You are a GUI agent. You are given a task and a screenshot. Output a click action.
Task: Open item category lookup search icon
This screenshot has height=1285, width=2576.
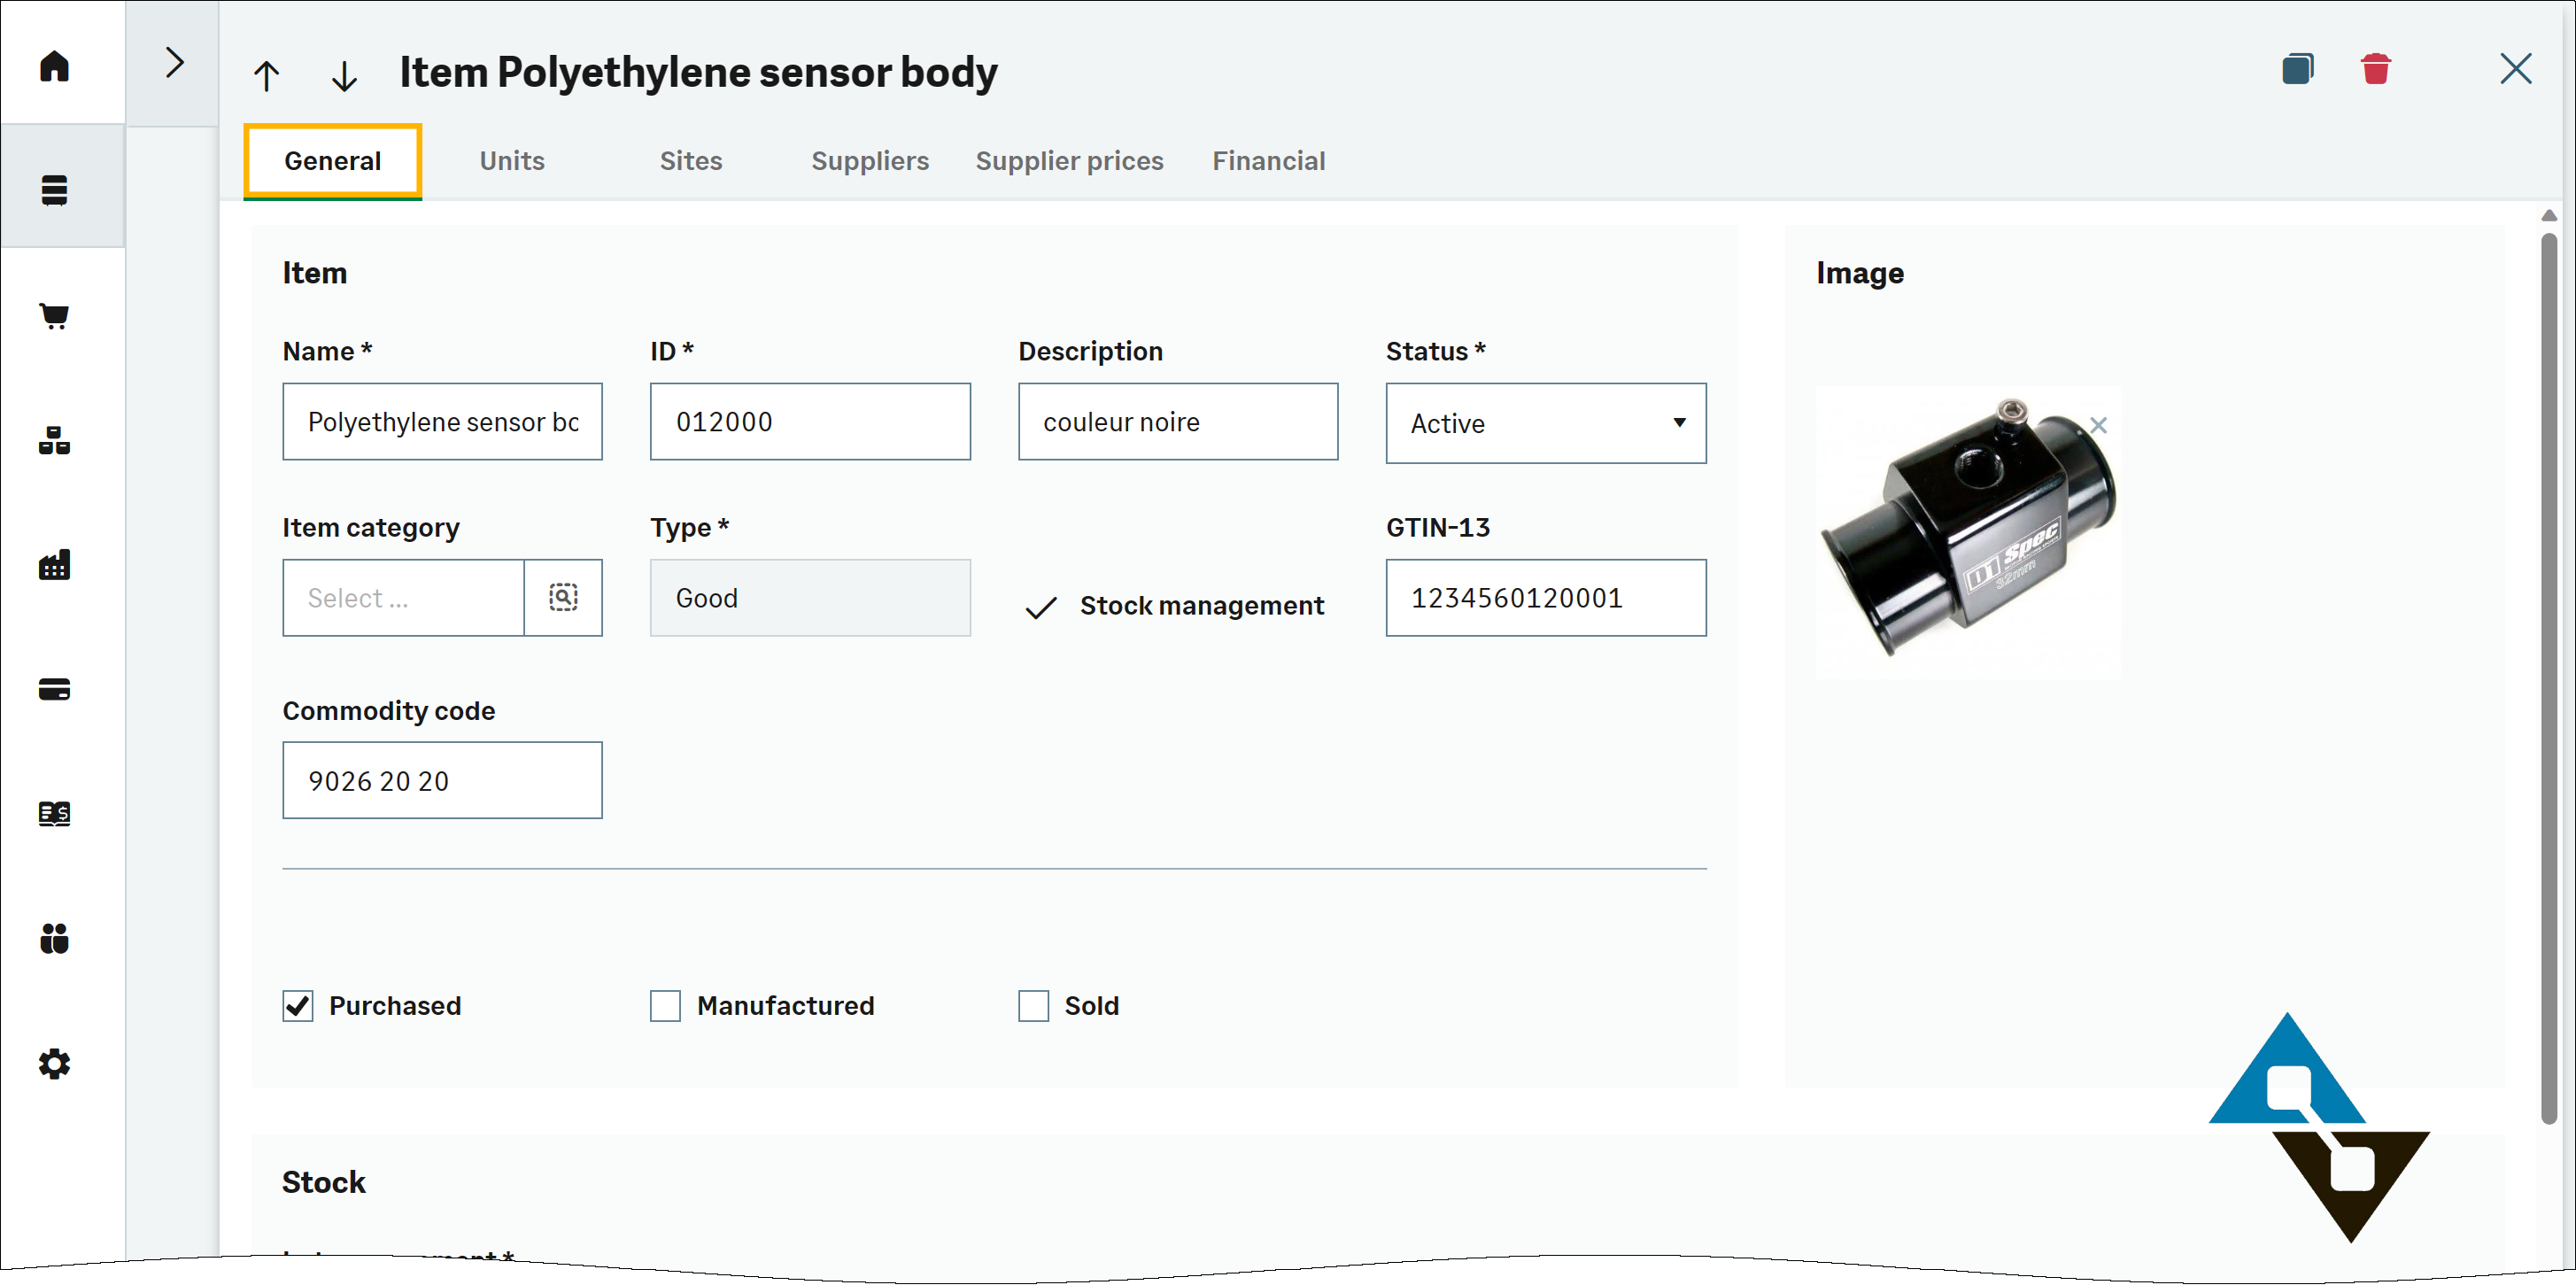click(564, 598)
